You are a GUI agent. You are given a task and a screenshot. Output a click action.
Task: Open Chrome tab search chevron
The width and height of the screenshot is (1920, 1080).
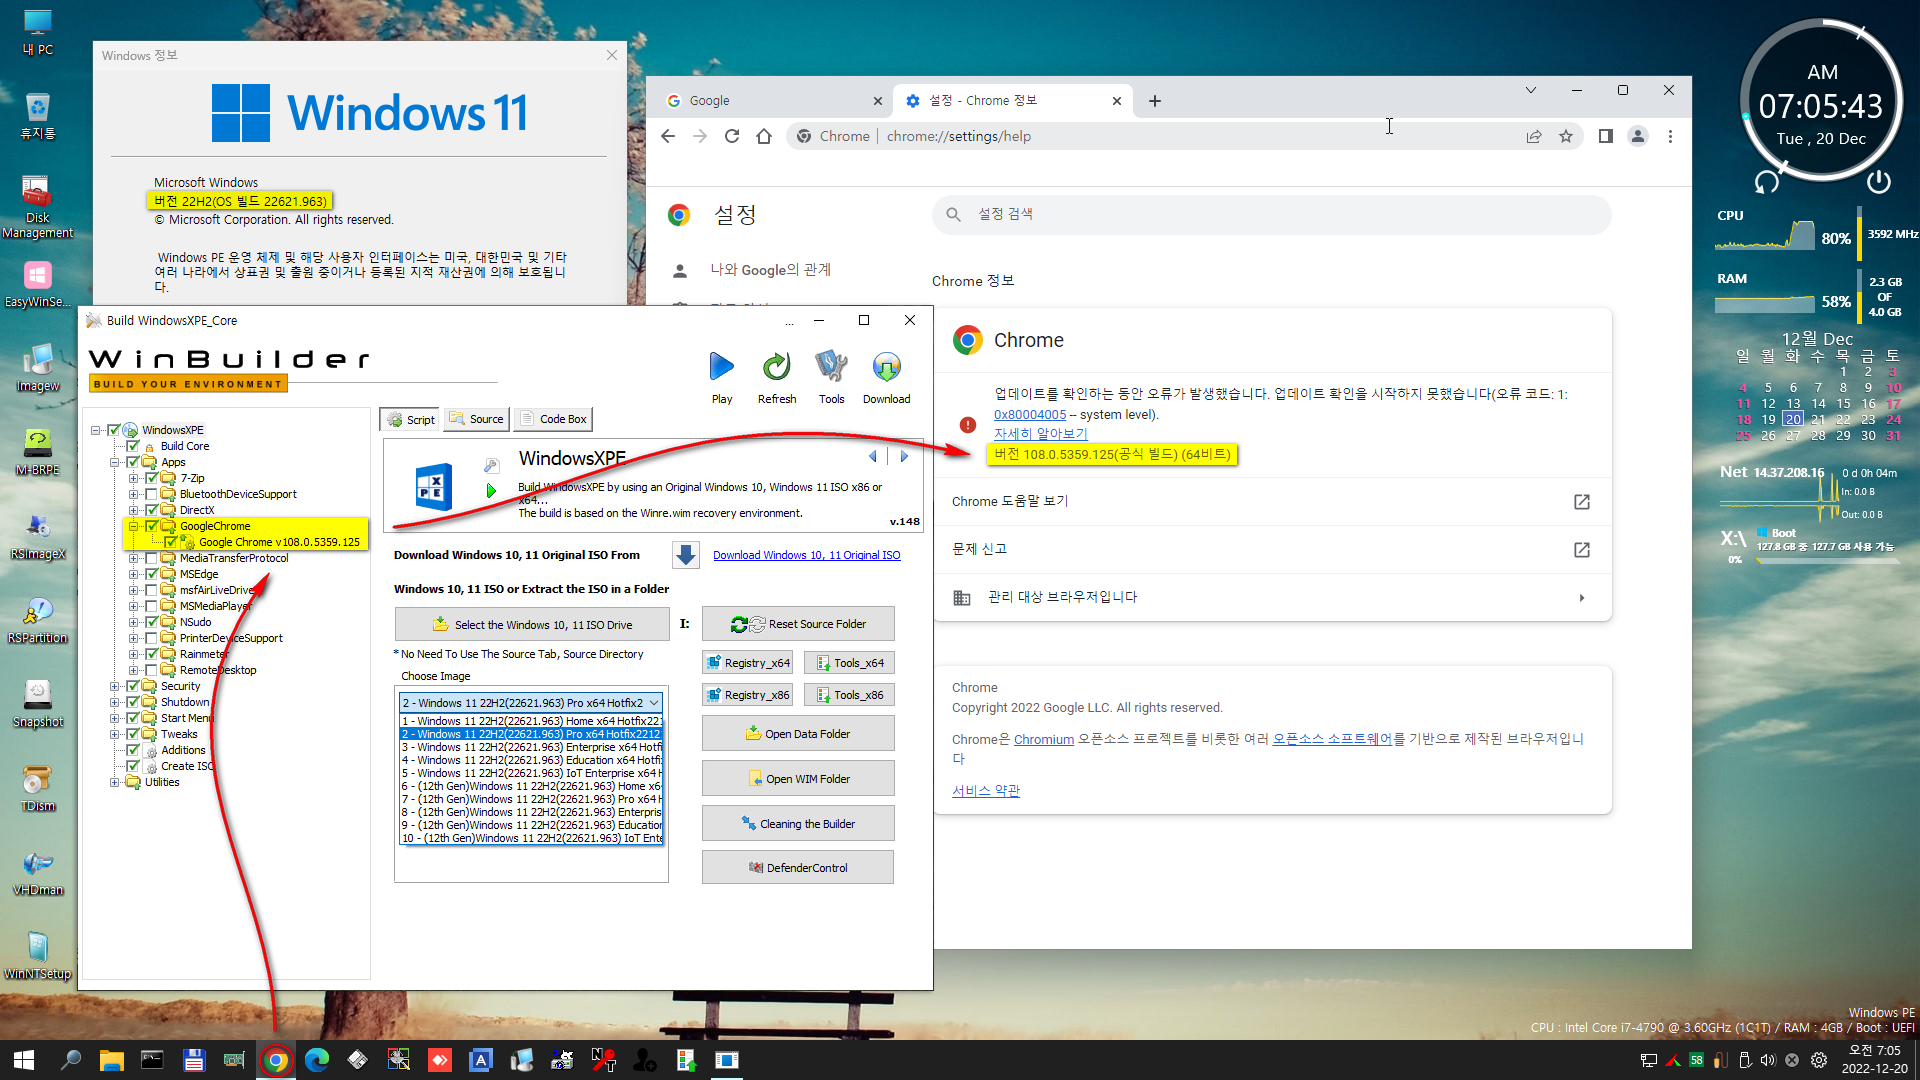click(x=1530, y=90)
